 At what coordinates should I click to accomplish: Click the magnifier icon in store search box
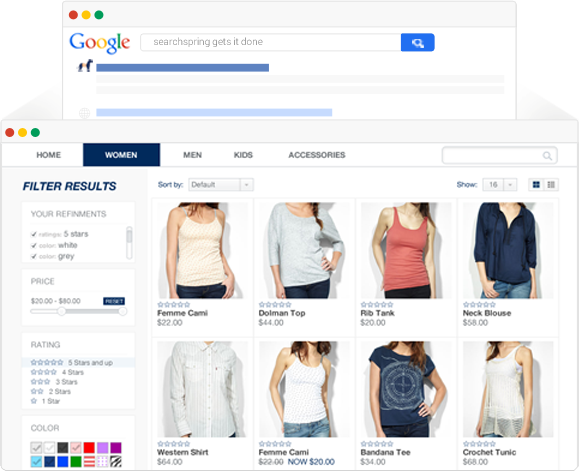[547, 156]
